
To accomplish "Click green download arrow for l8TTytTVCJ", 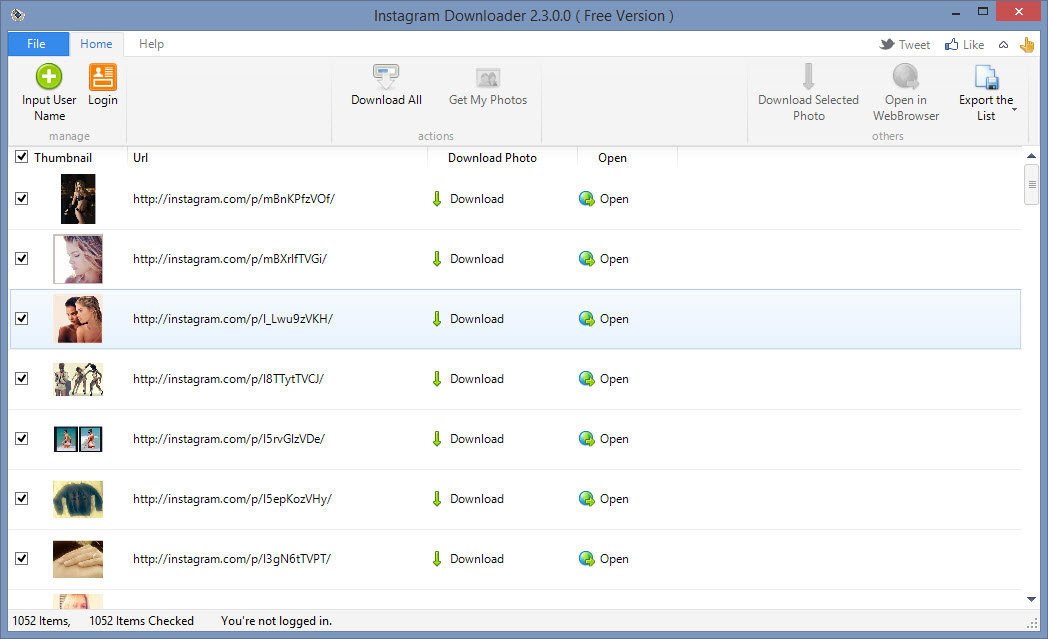I will click(x=437, y=379).
